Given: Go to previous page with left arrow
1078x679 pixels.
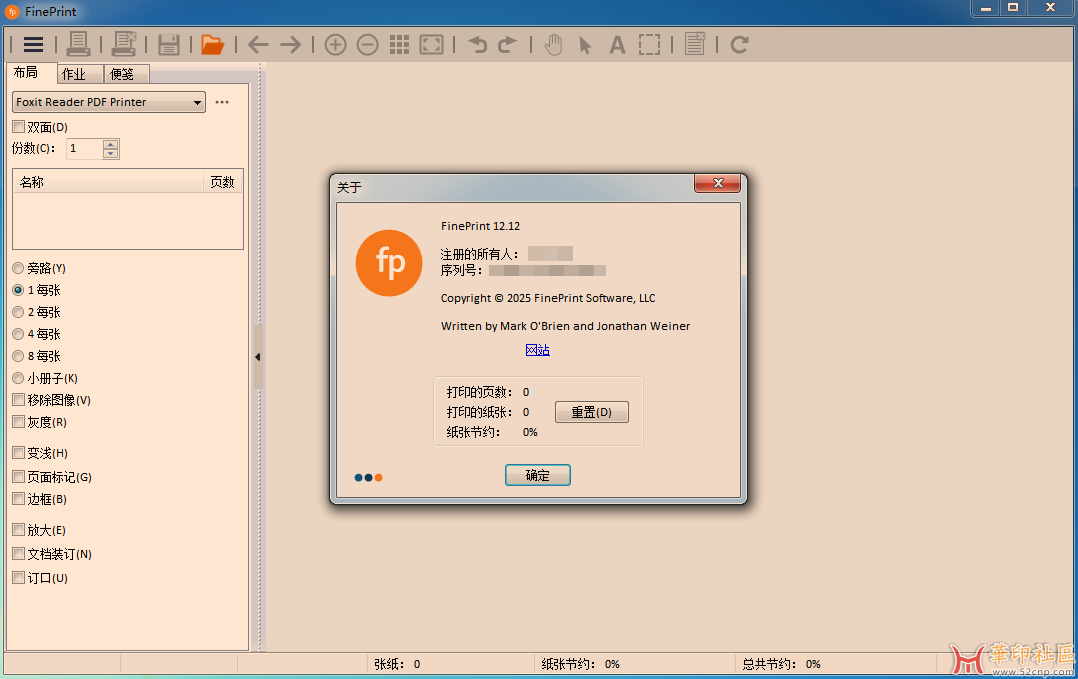Looking at the screenshot, I should coord(258,45).
